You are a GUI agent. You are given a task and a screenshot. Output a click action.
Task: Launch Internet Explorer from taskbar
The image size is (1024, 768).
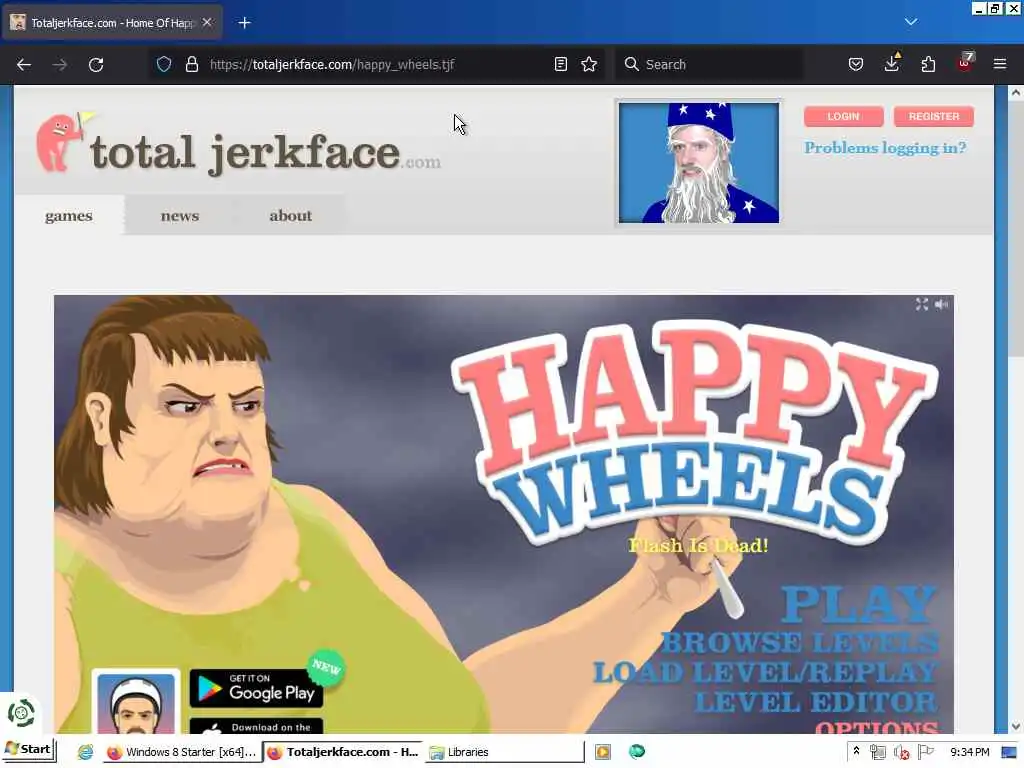pos(85,752)
